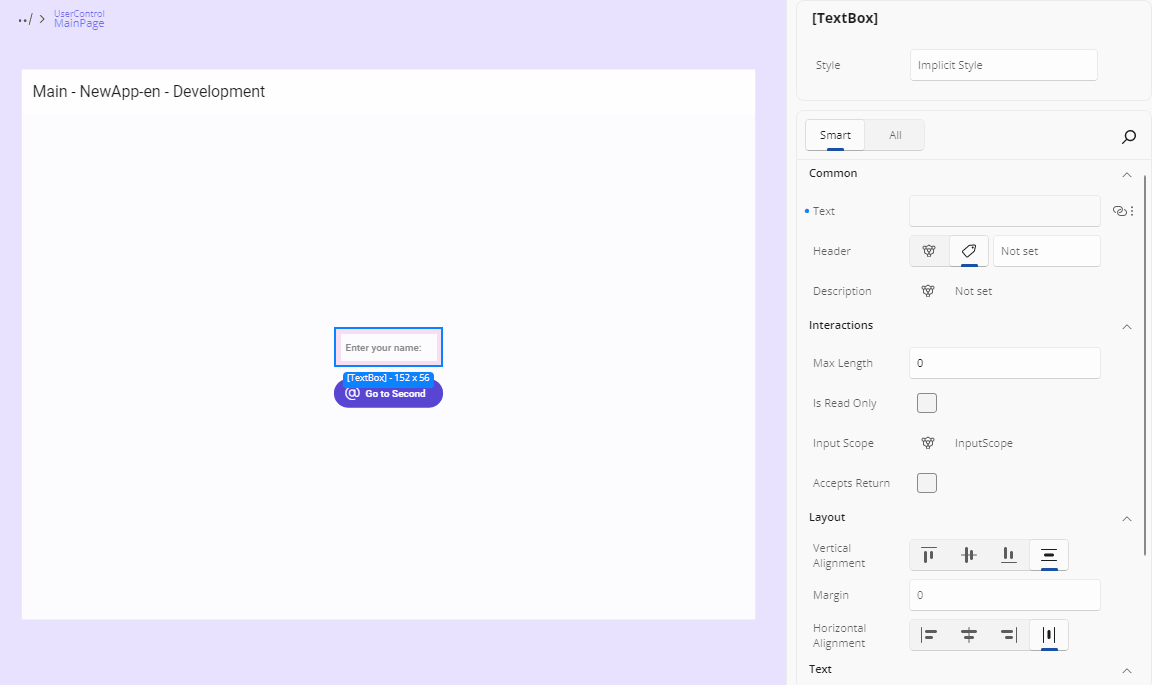Enable the Is Read Only checkbox
Viewport: 1152px width, 685px height.
(926, 402)
